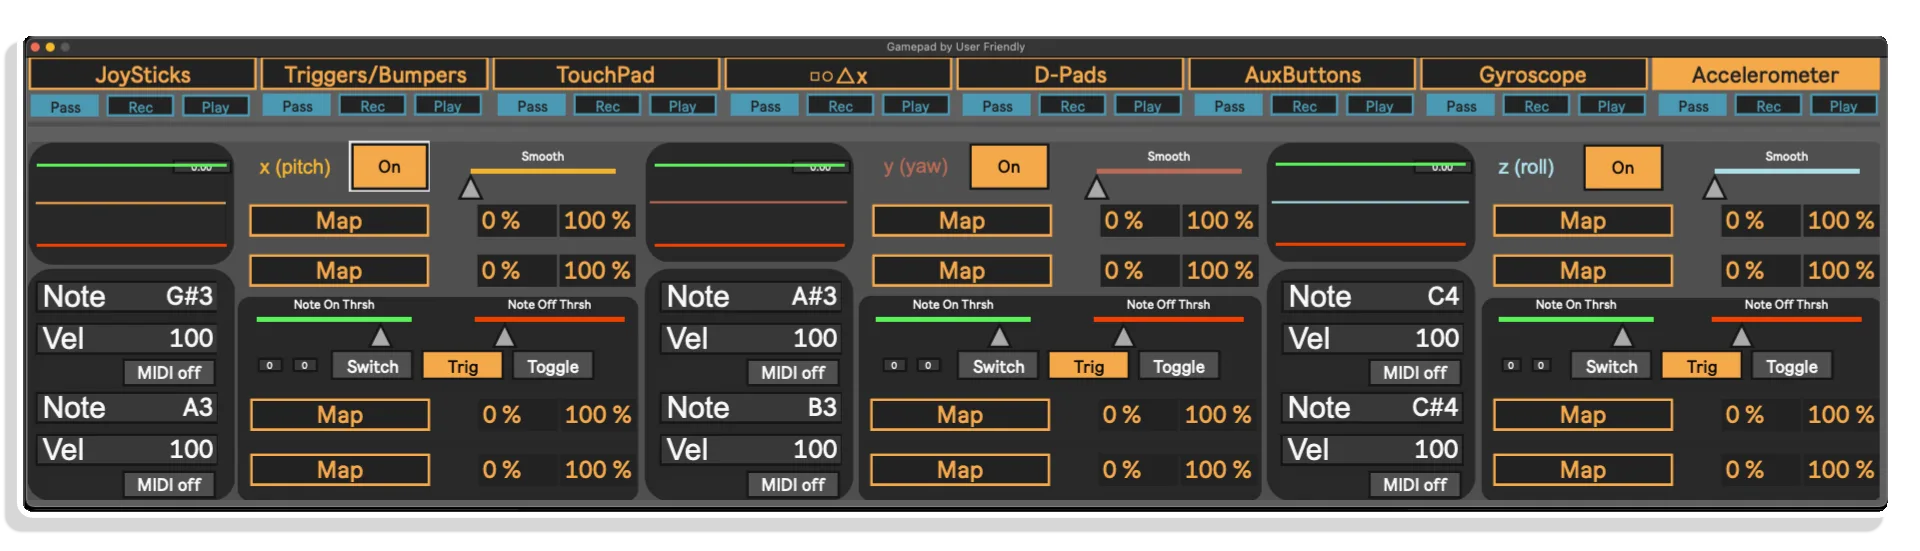Click the Vel 100 field below Note C4
The height and width of the screenshot is (551, 1920).
(x=1373, y=339)
